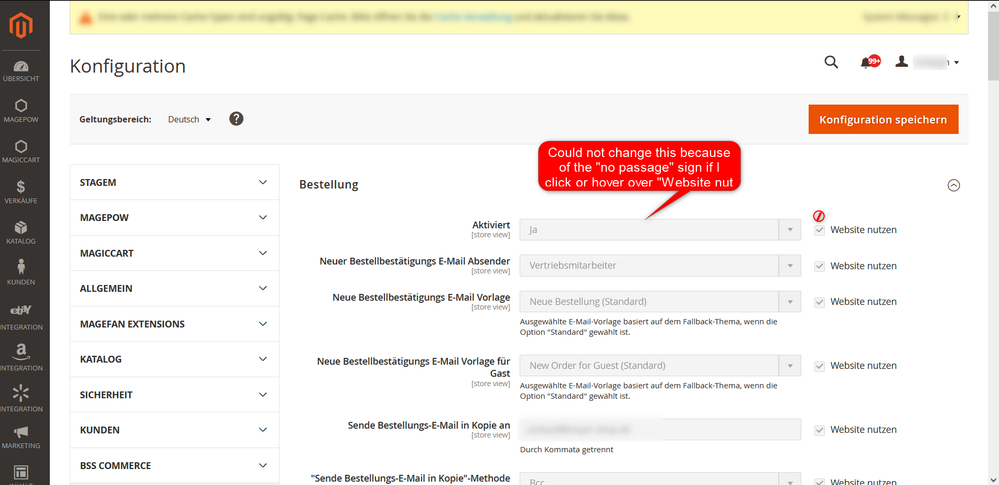Screen dimensions: 999x485
Task: Expand the ALLGEMEIN configuration tab
Action: 174,288
